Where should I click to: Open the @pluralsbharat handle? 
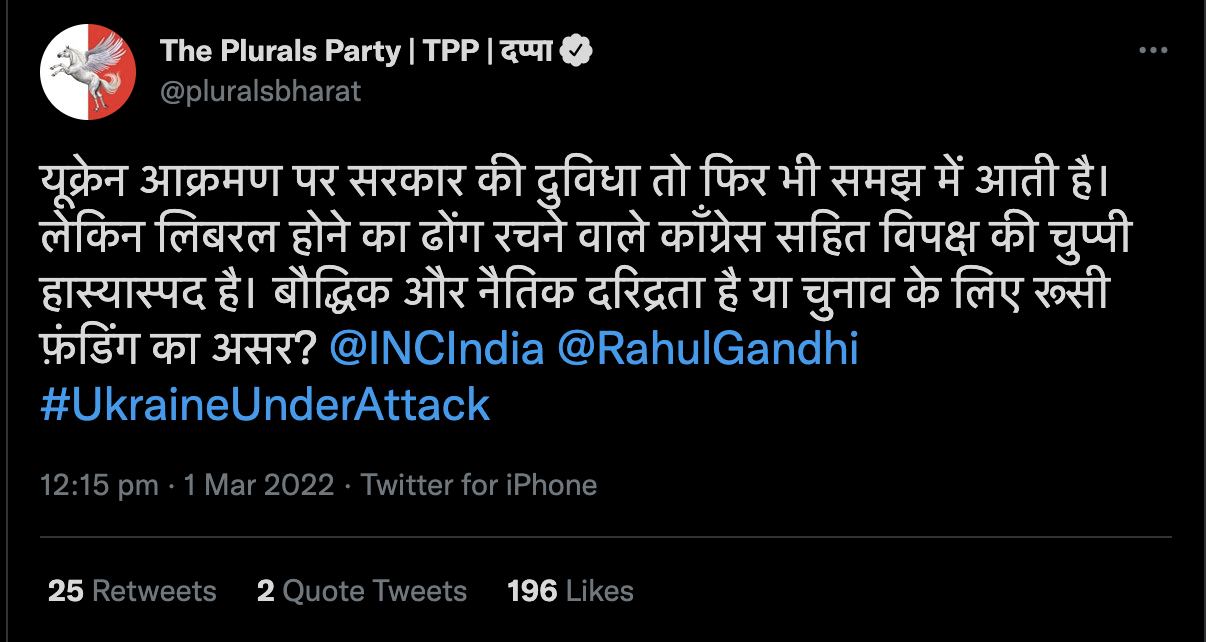click(x=260, y=91)
